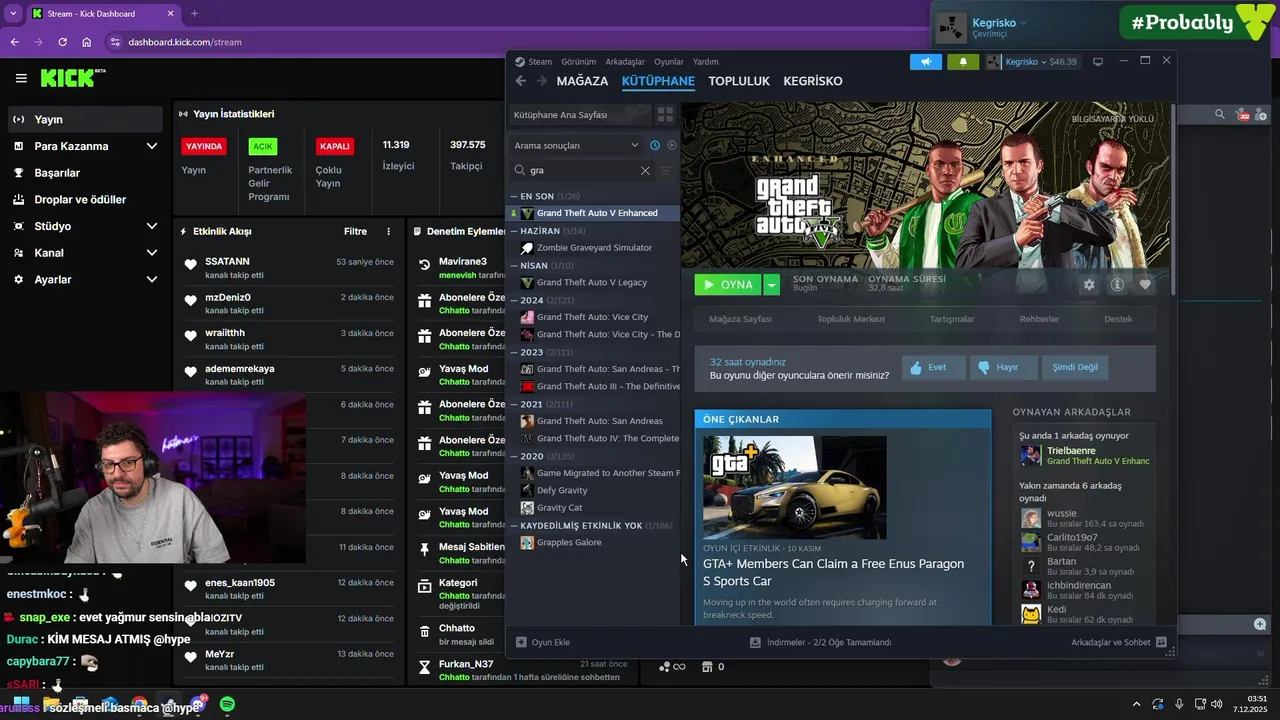
Task: Open GTA V manage settings gear
Action: [1089, 285]
